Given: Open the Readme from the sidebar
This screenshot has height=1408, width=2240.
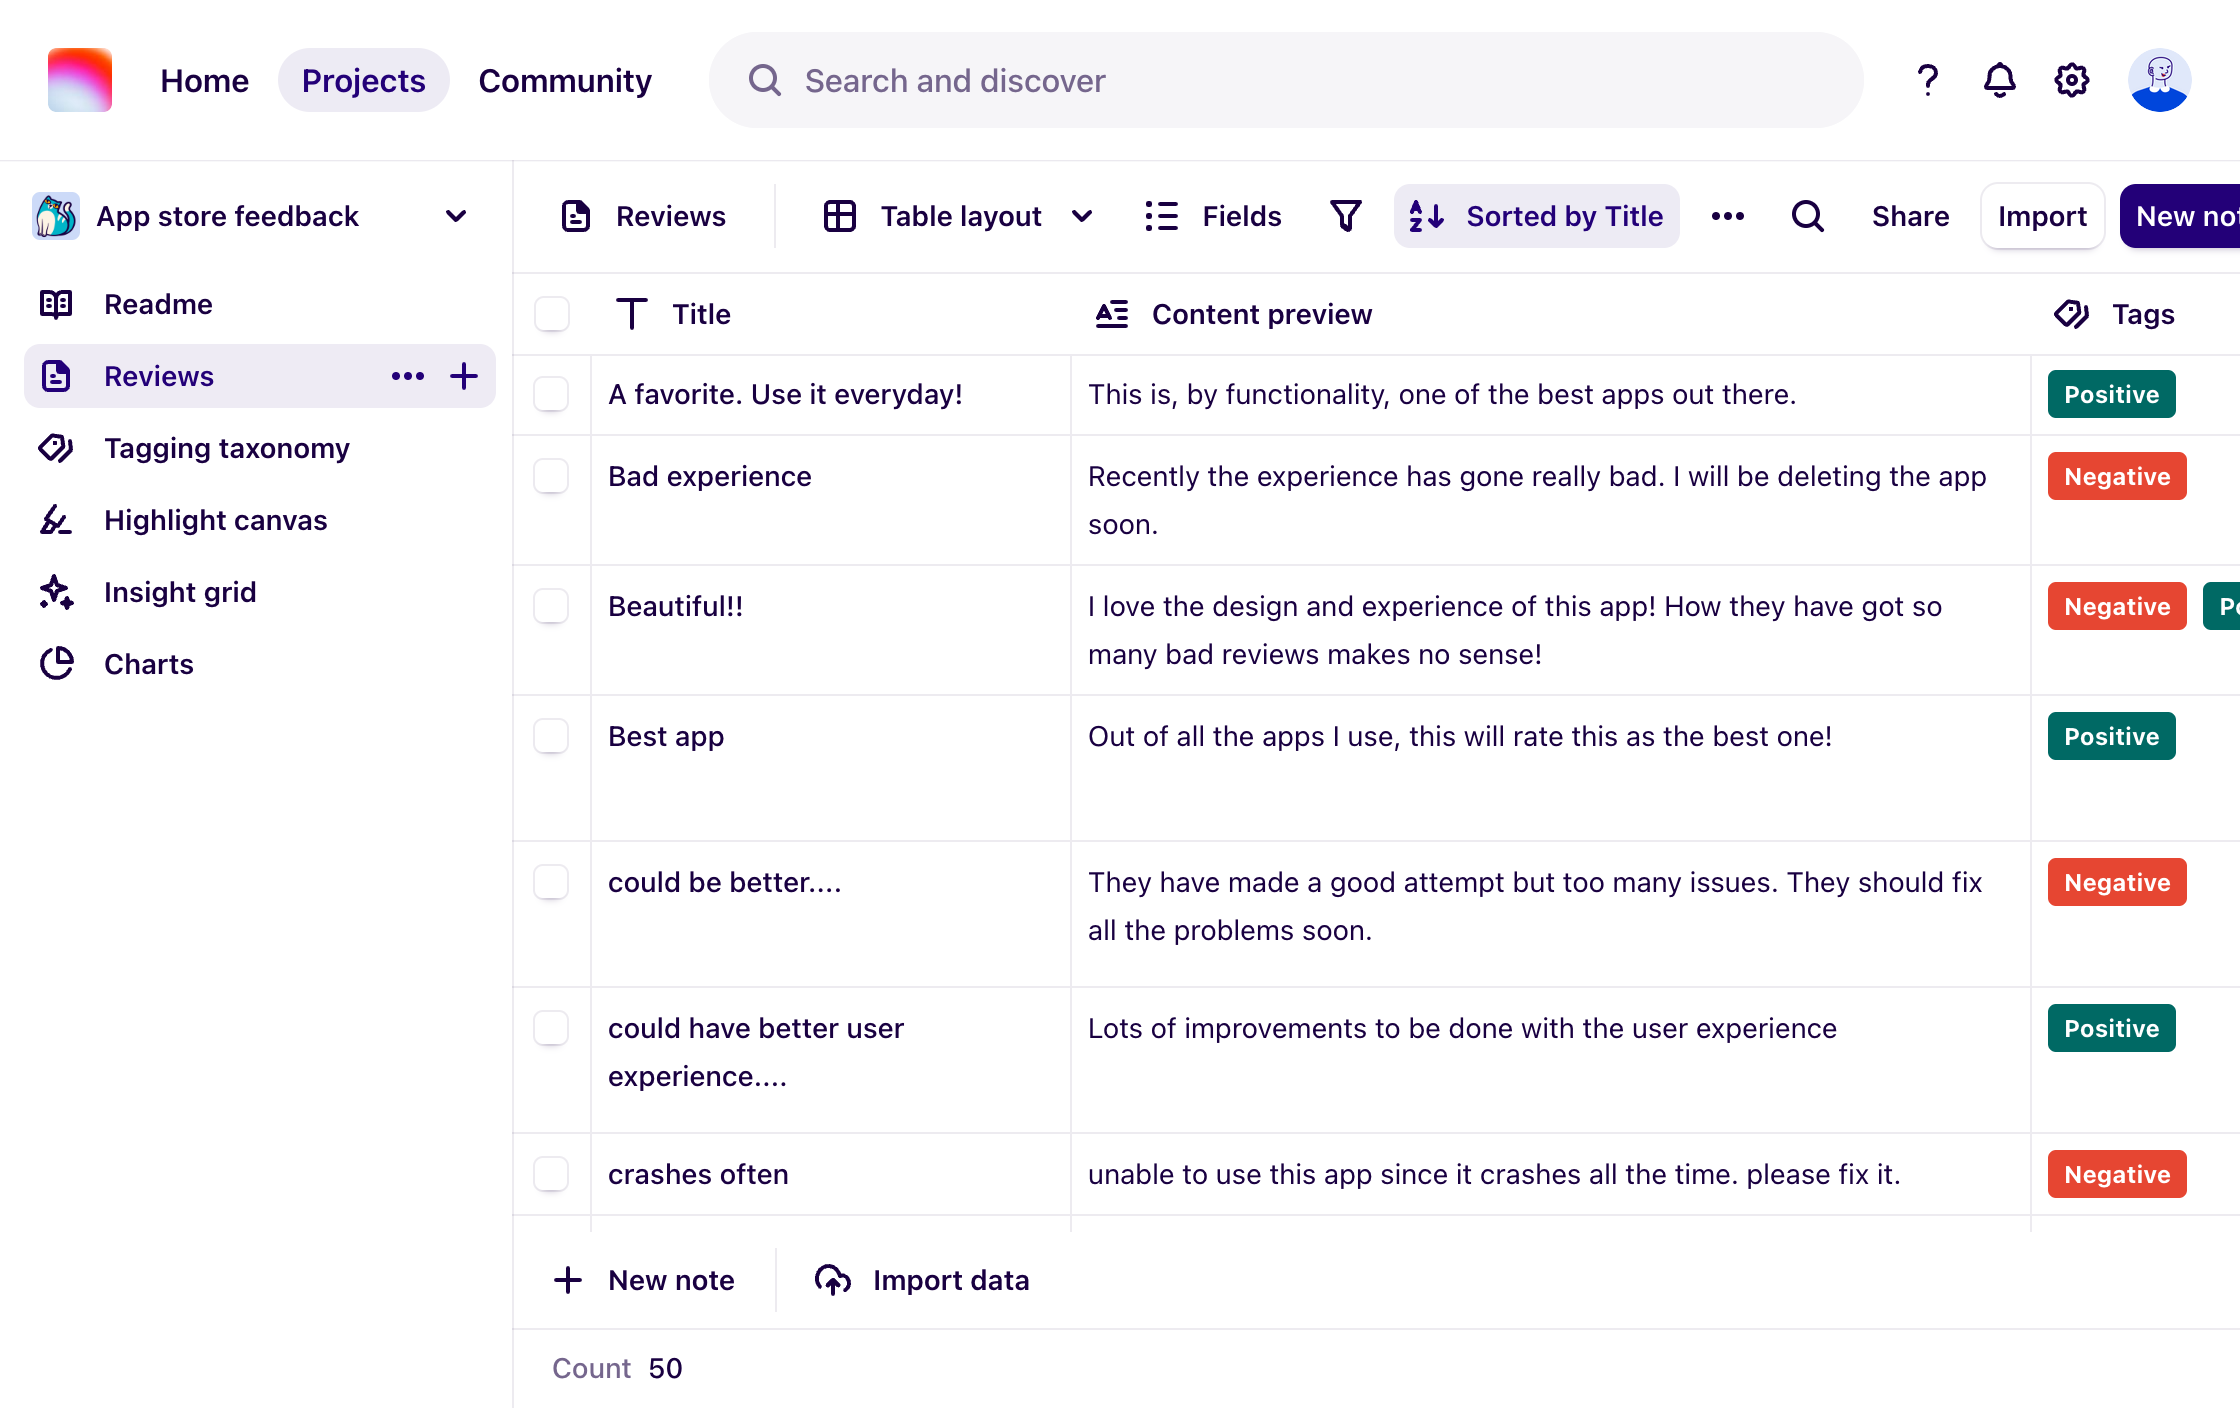Looking at the screenshot, I should pyautogui.click(x=157, y=304).
